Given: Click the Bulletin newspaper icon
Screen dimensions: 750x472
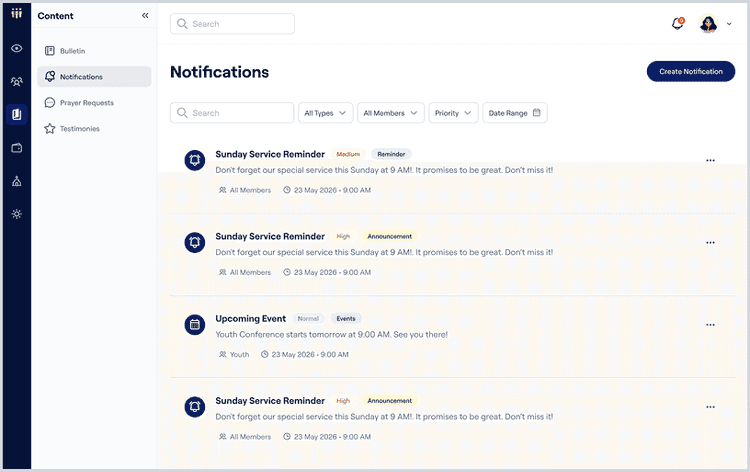Looking at the screenshot, I should tap(50, 51).
